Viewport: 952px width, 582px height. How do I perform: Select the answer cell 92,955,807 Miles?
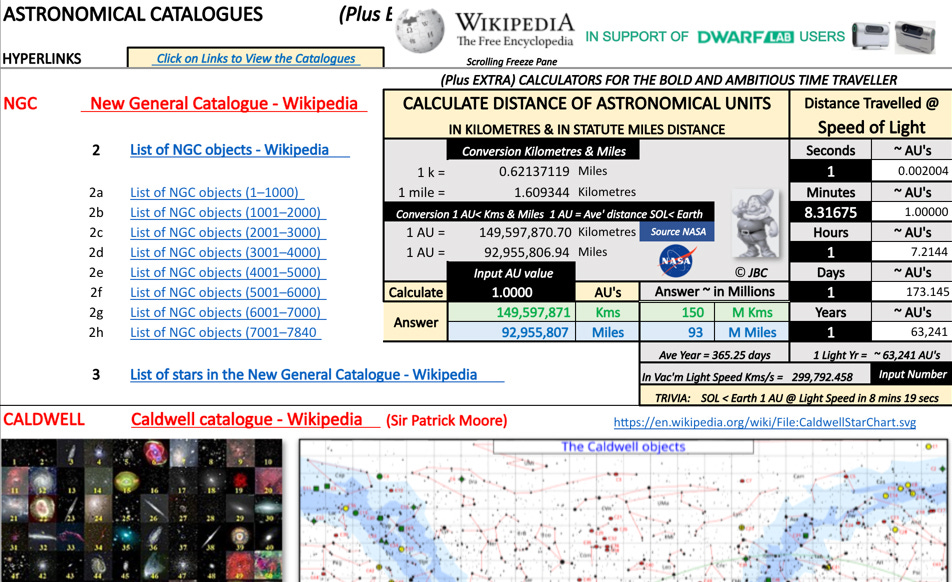coord(512,332)
